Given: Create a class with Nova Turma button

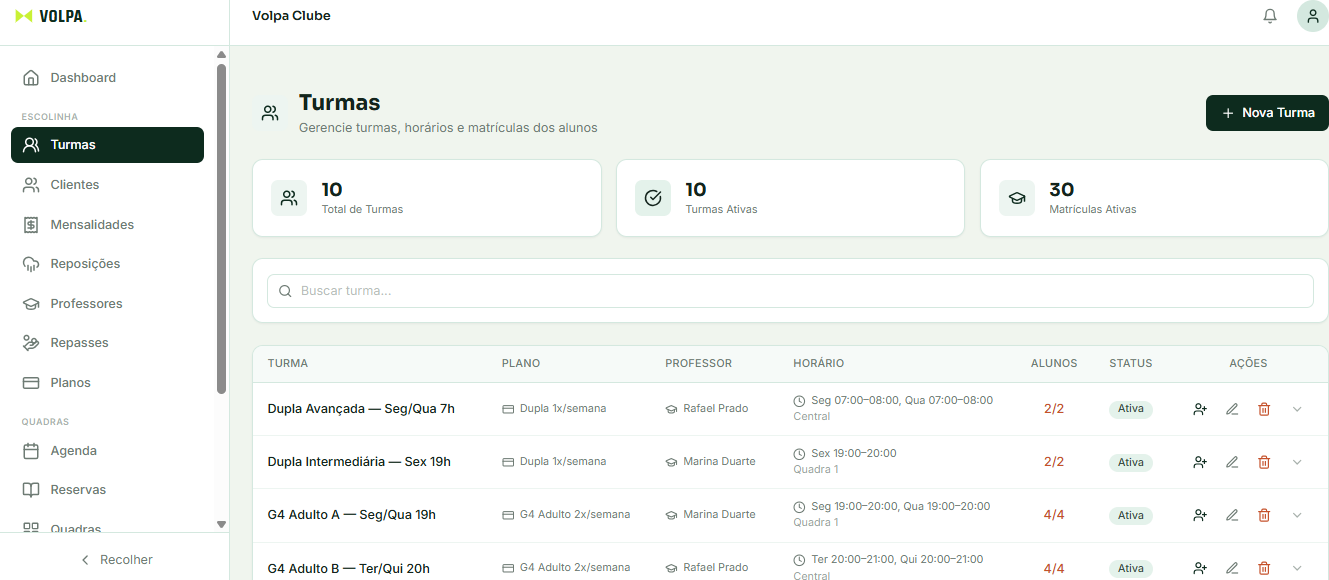Looking at the screenshot, I should (1267, 113).
